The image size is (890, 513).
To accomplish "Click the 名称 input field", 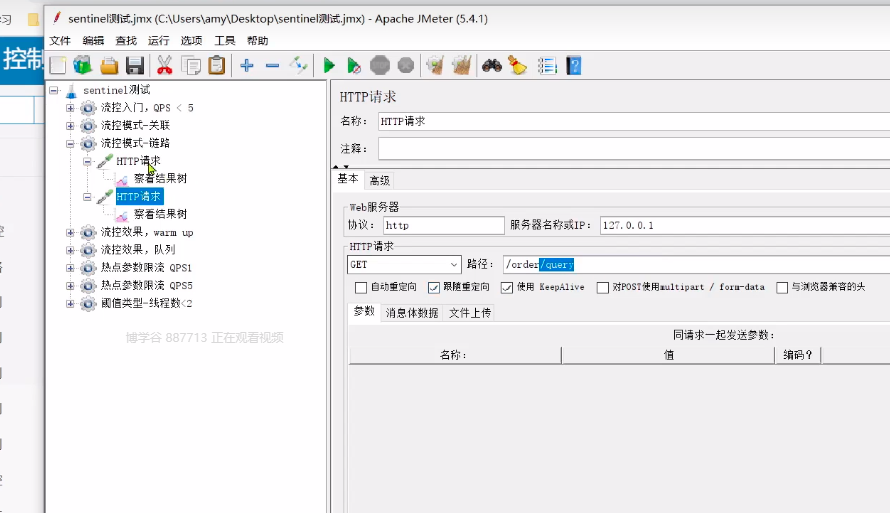I will (x=633, y=121).
